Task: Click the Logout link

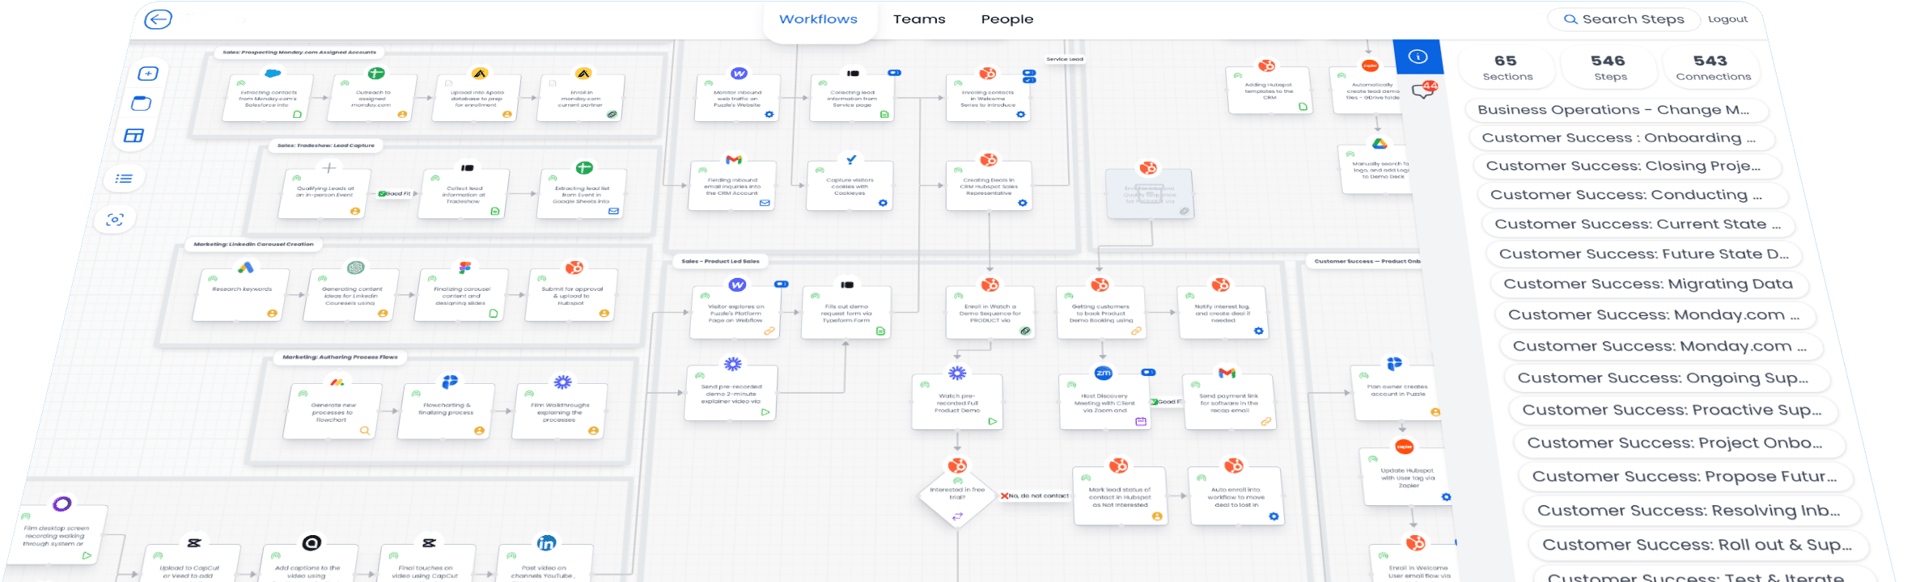Action: tap(1727, 19)
